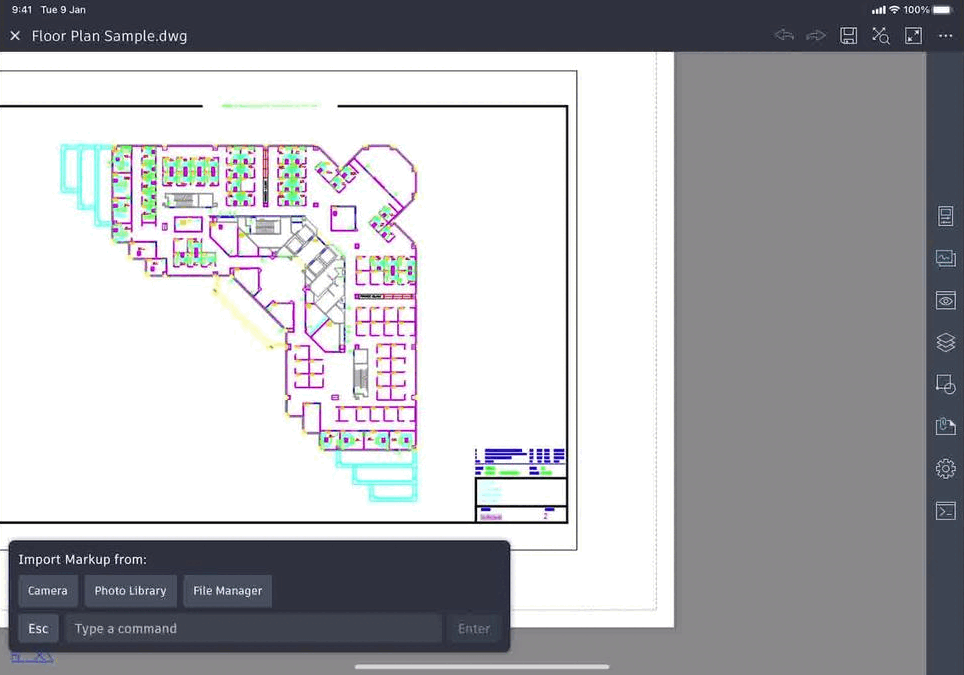Fit the drawing to the screen

tap(912, 35)
